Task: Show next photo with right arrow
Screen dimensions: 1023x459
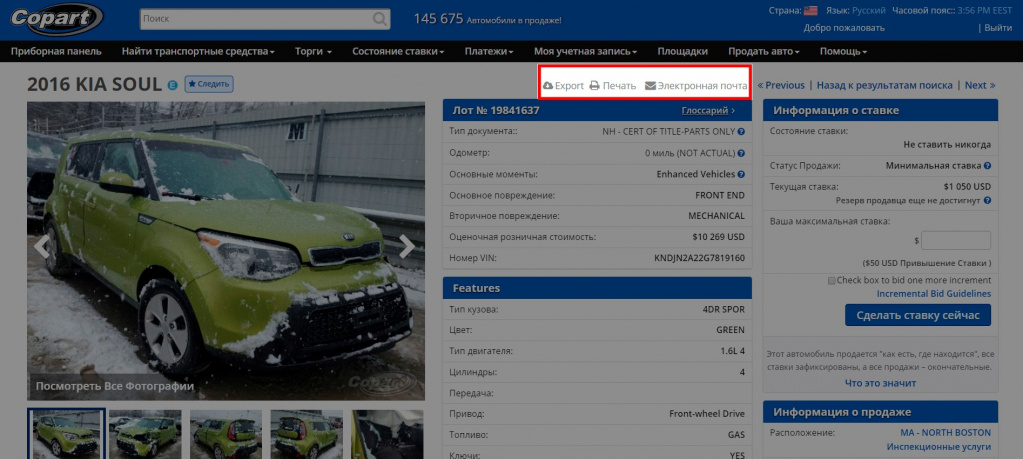Action: (407, 246)
